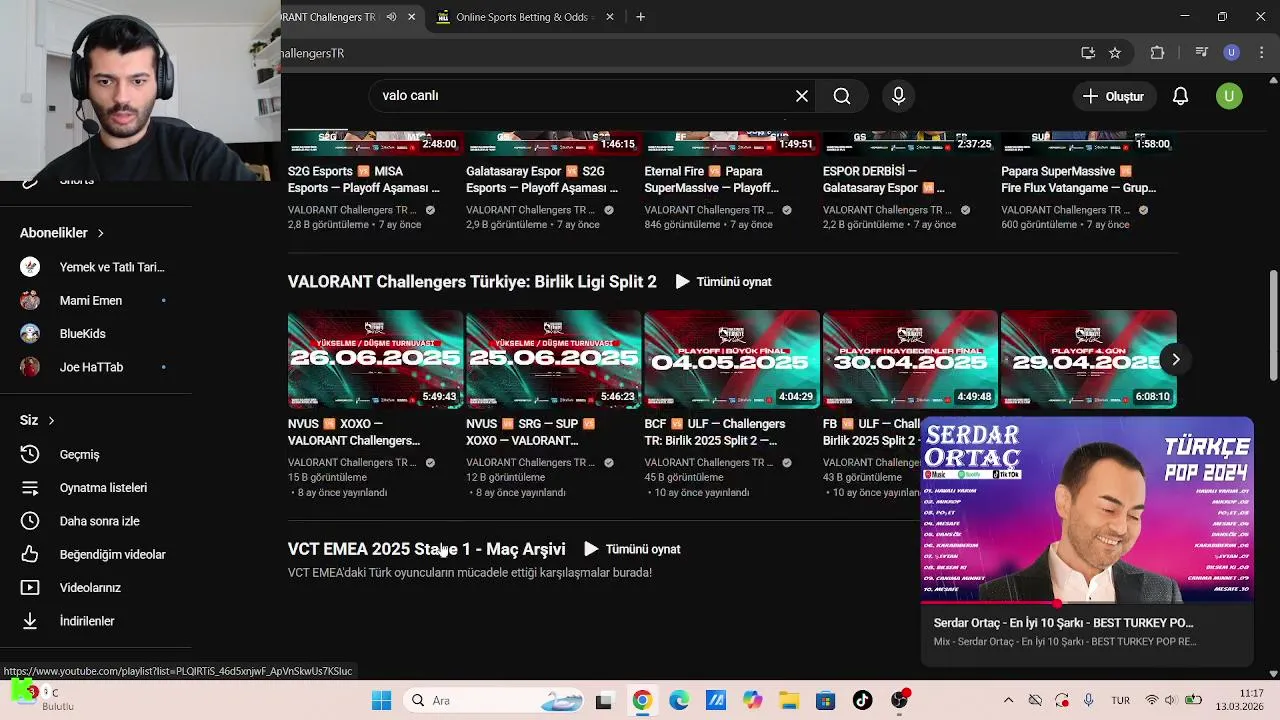Open Microsoft Store from taskbar
Image resolution: width=1280 pixels, height=720 pixels.
point(826,700)
